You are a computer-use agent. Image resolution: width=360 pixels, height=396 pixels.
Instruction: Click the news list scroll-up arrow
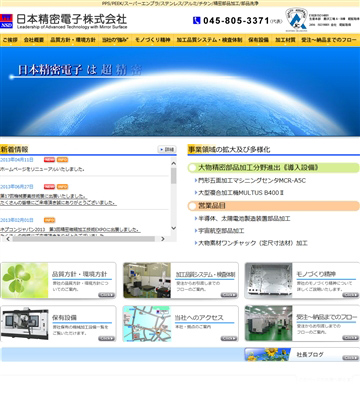173,163
